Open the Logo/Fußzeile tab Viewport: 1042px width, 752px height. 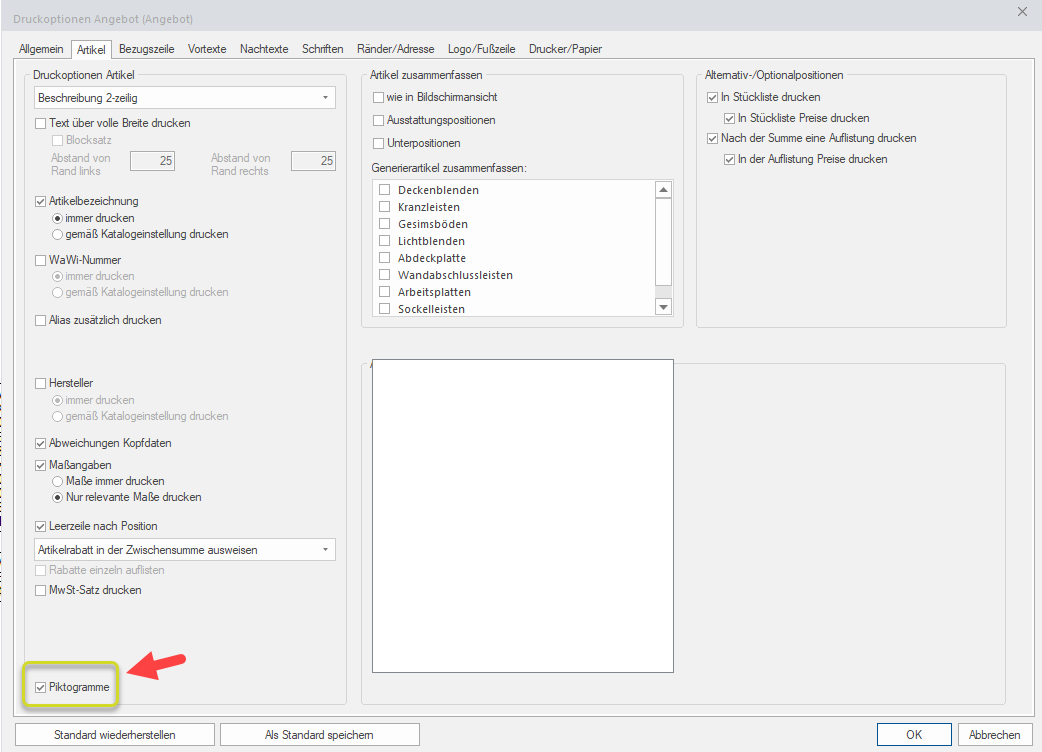click(481, 49)
